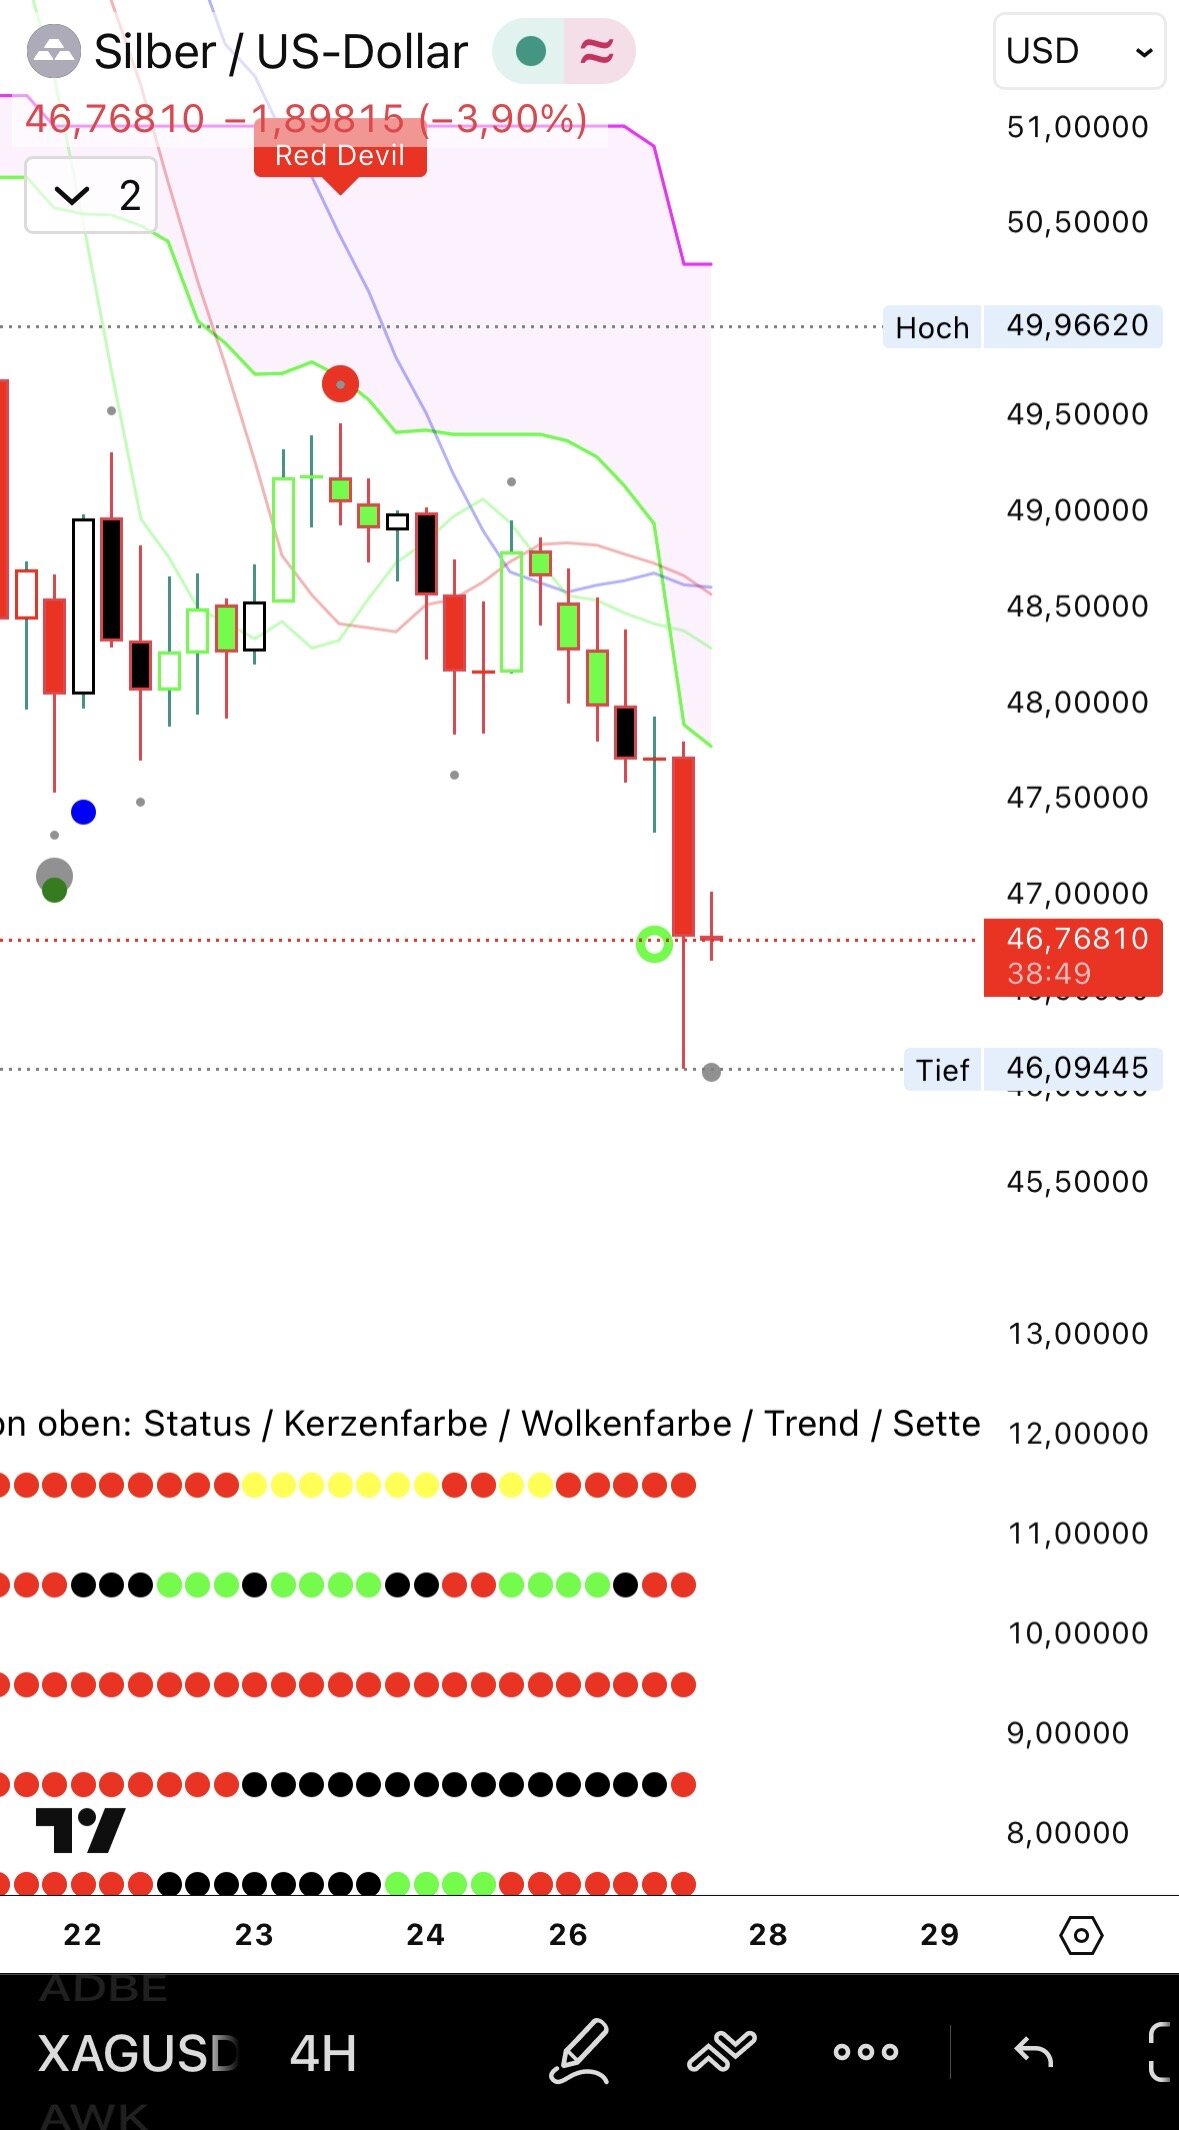Tap the pink approximate-data icon

point(597,51)
